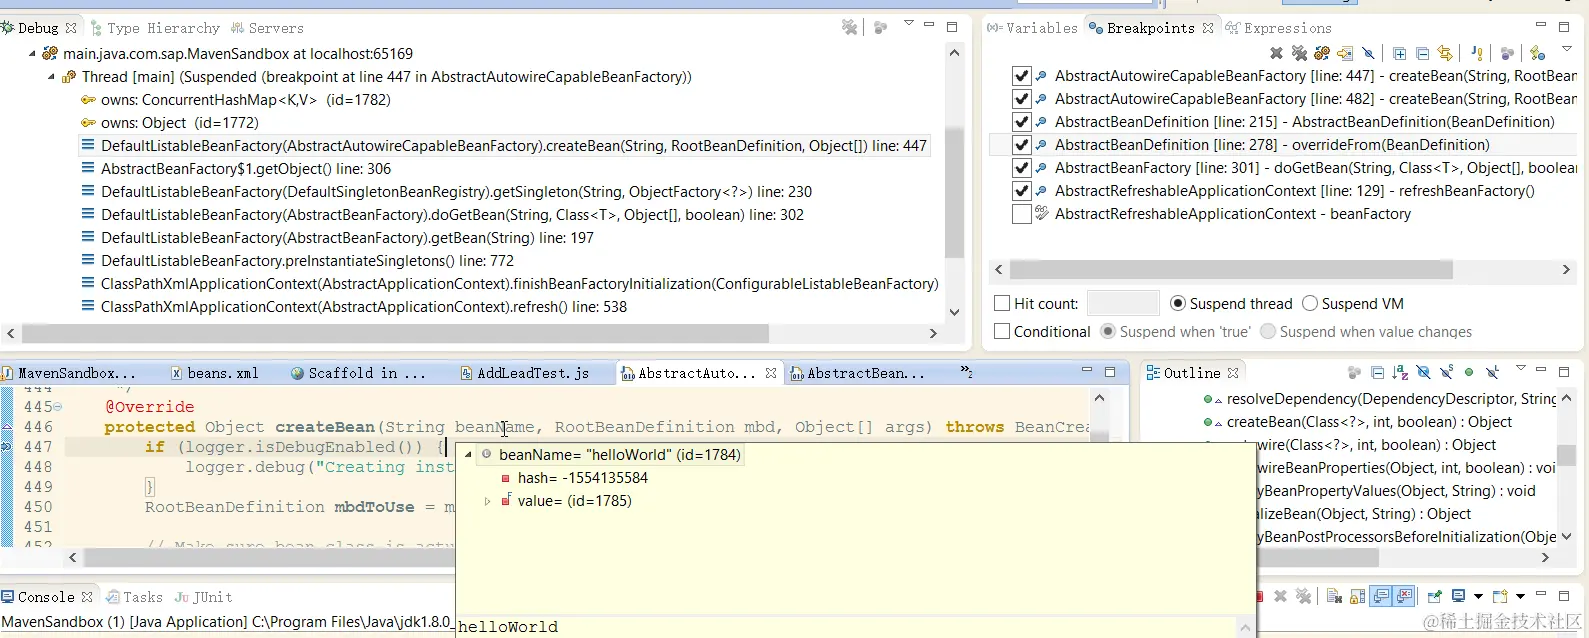Uncheck AbstractAutowireCapableBeanFactory line 447 breakpoint
Screen dimensions: 1589x638
1021,76
